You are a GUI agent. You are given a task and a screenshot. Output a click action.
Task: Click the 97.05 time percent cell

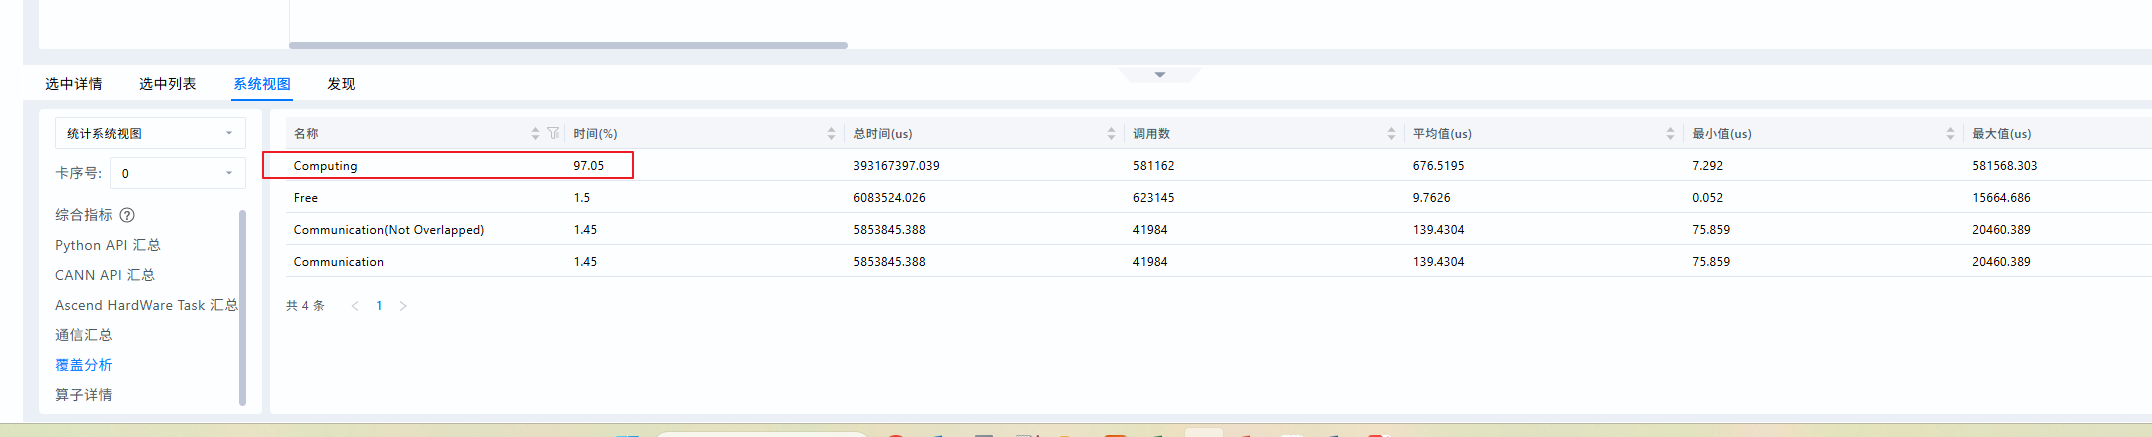[x=589, y=166]
